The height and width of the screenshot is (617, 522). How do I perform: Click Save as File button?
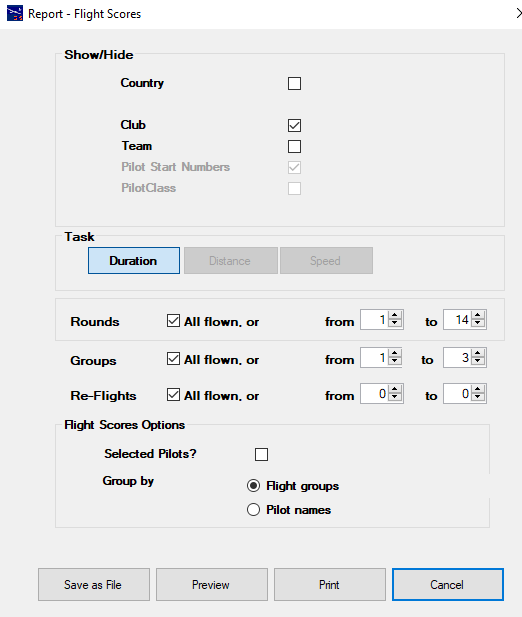94,584
